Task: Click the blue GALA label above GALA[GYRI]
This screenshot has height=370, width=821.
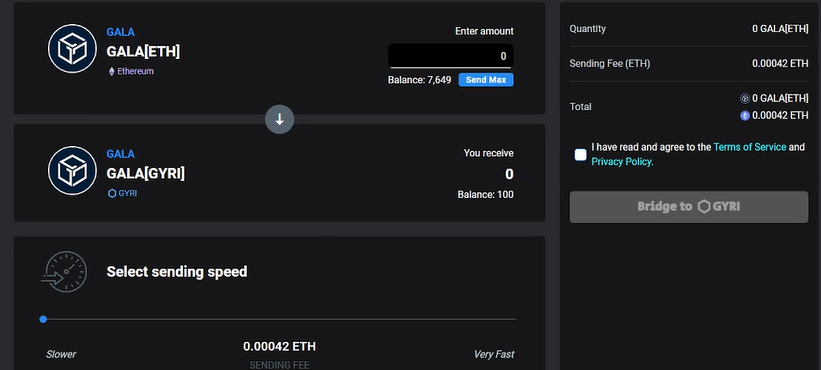Action: pos(120,154)
